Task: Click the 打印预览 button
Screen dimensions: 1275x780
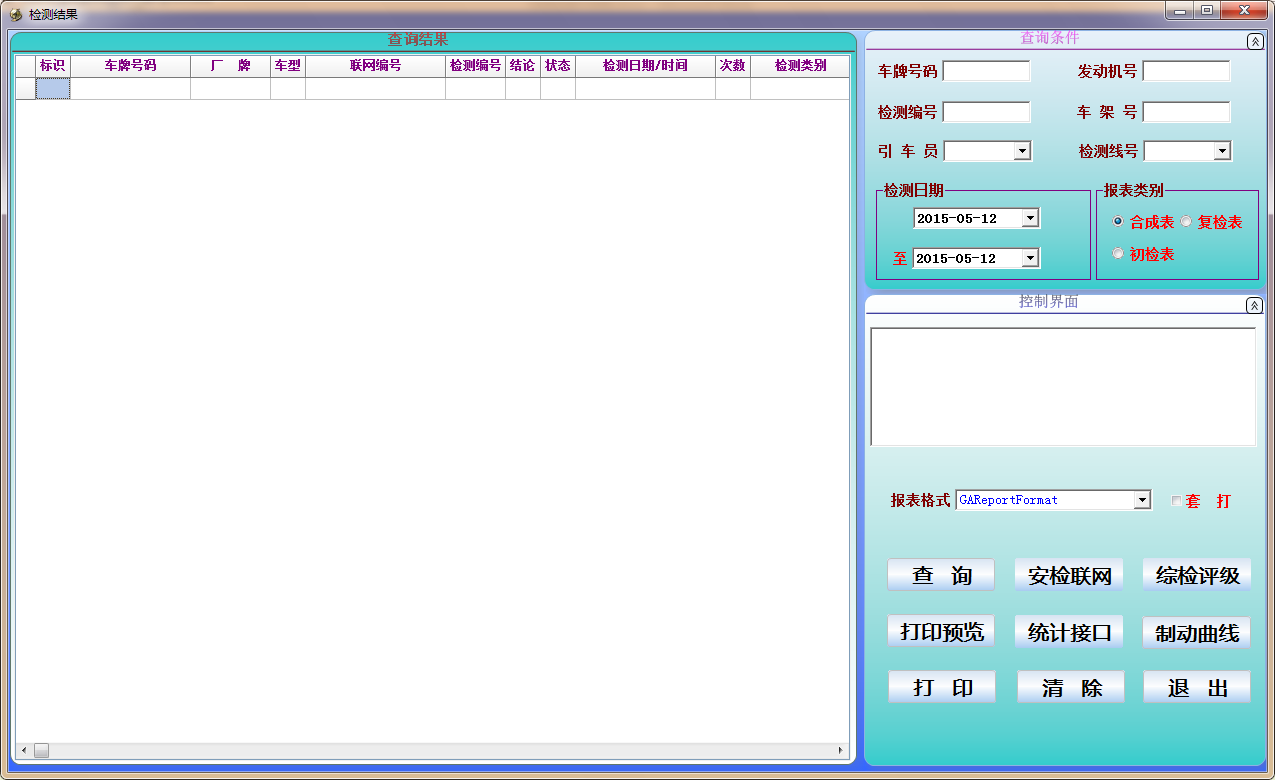Action: point(941,632)
